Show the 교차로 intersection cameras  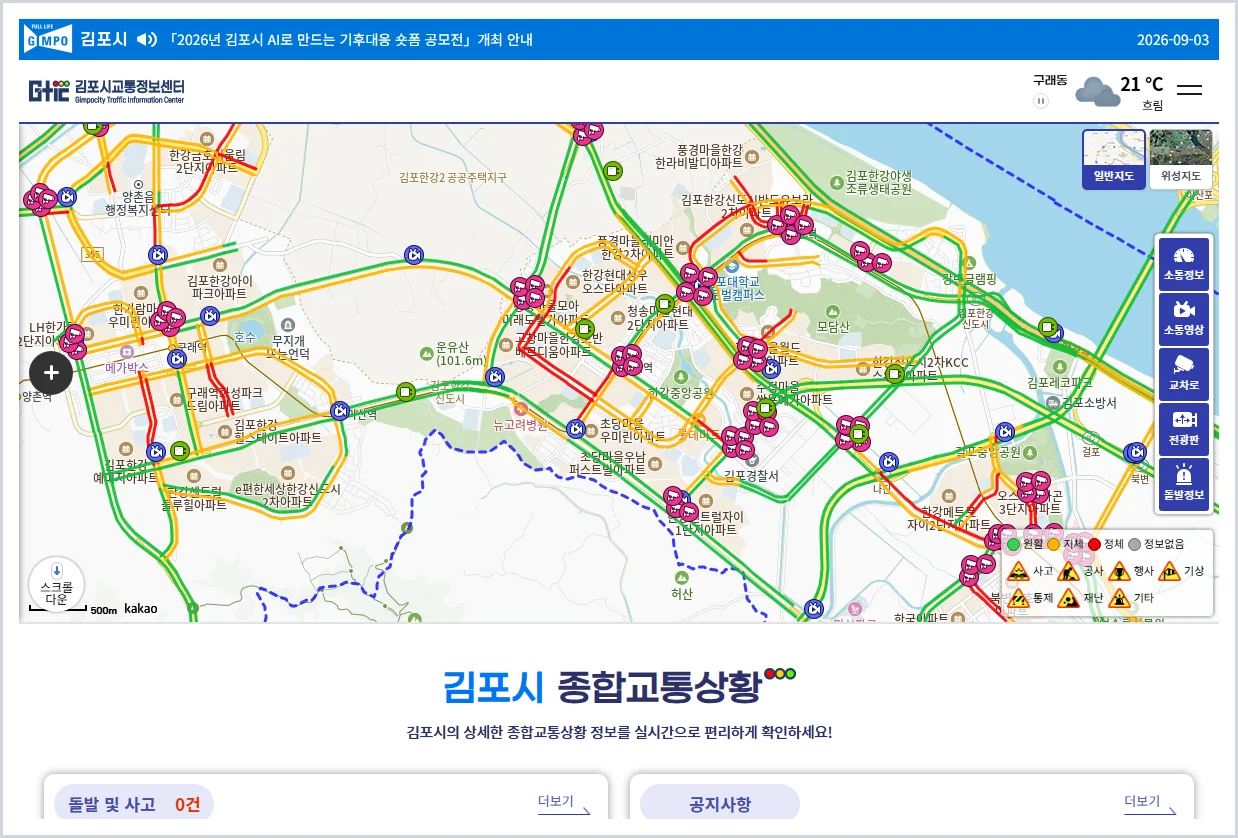click(1184, 374)
